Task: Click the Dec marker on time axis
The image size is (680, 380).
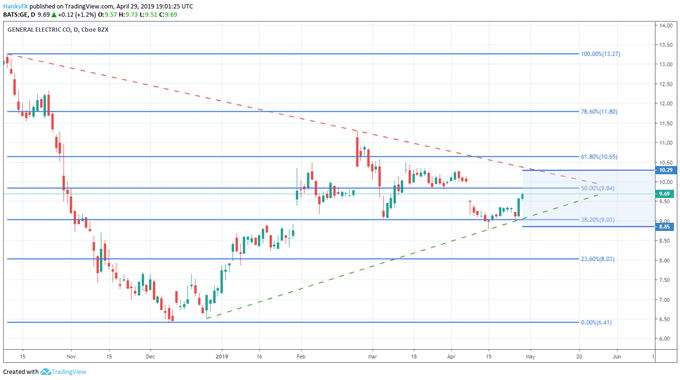Action: [150, 357]
